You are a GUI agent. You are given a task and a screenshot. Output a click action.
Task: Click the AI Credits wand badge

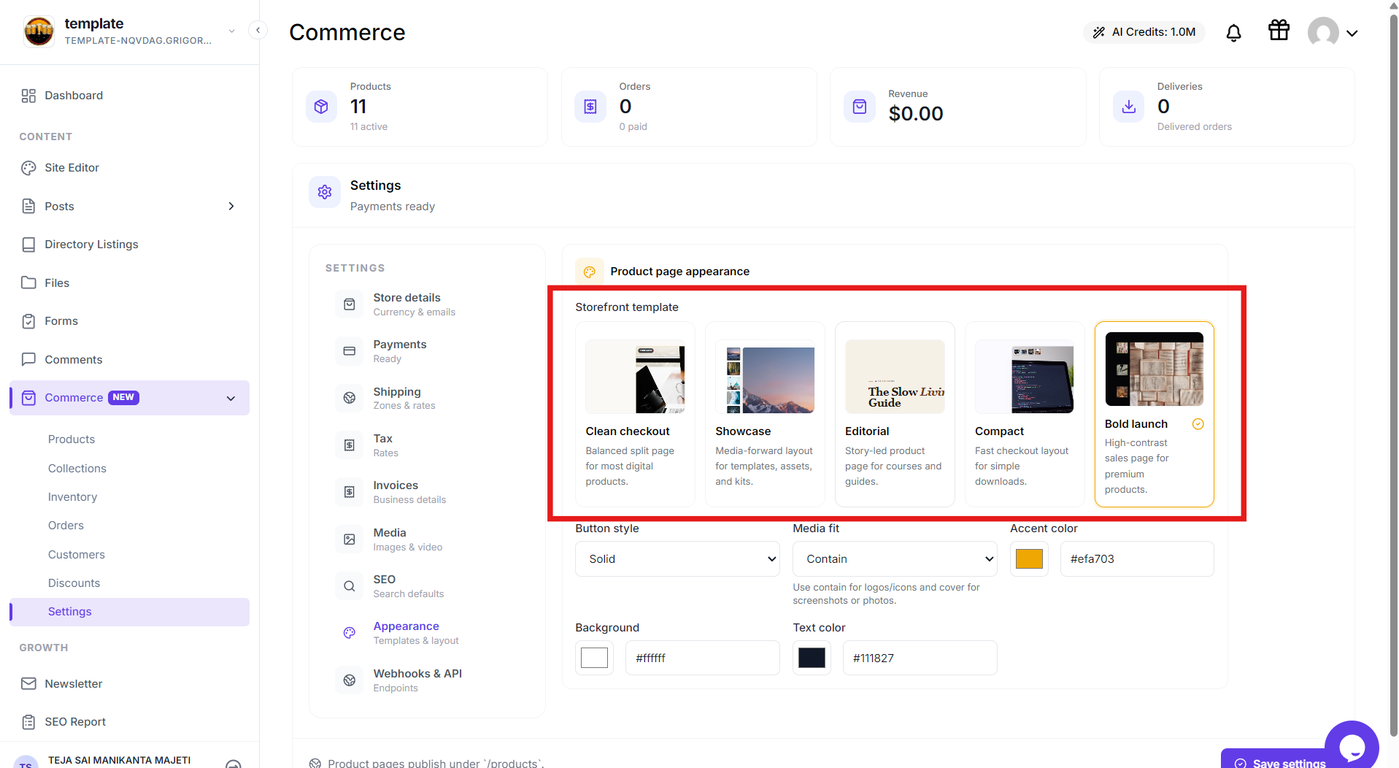pyautogui.click(x=1144, y=32)
